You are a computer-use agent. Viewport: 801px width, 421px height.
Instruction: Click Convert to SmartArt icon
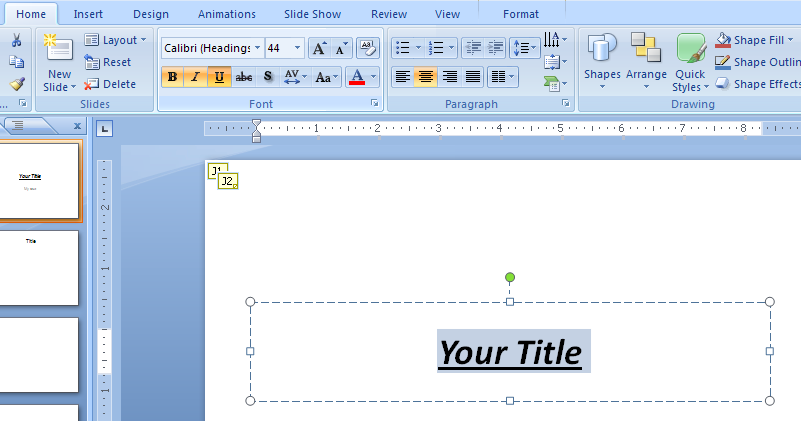tap(555, 83)
